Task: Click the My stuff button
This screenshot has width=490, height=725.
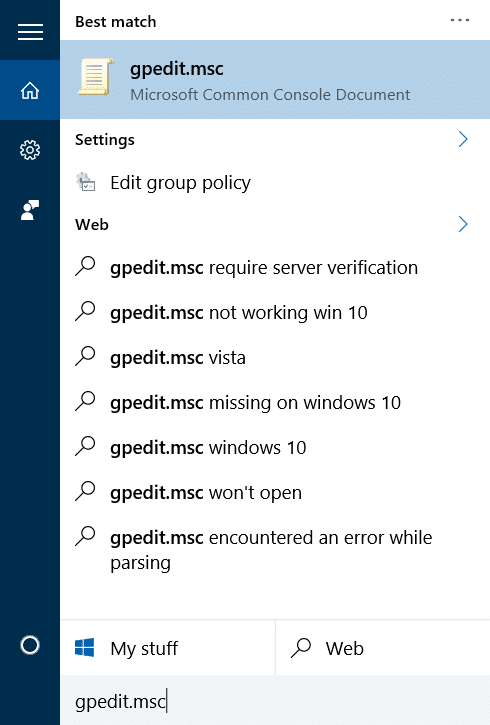Action: click(168, 648)
